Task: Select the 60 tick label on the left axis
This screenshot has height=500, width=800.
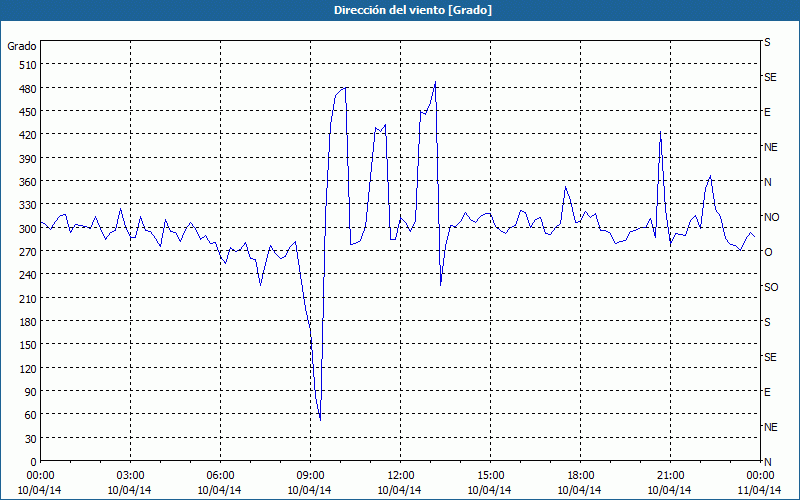Action: (x=31, y=415)
